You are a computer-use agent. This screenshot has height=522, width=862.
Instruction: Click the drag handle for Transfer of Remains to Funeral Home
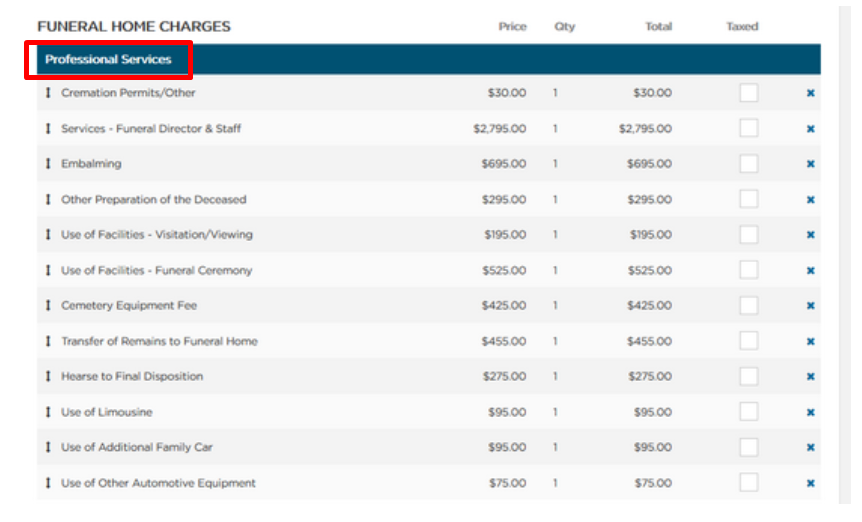[x=48, y=341]
